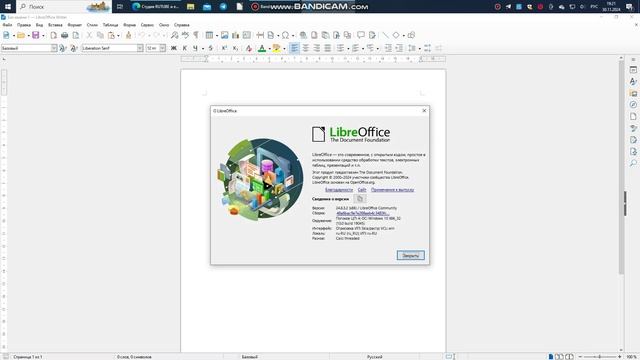Screen dimensions: 640x360
Task: Expand the line spacing dropdown arrow
Action: point(419,48)
